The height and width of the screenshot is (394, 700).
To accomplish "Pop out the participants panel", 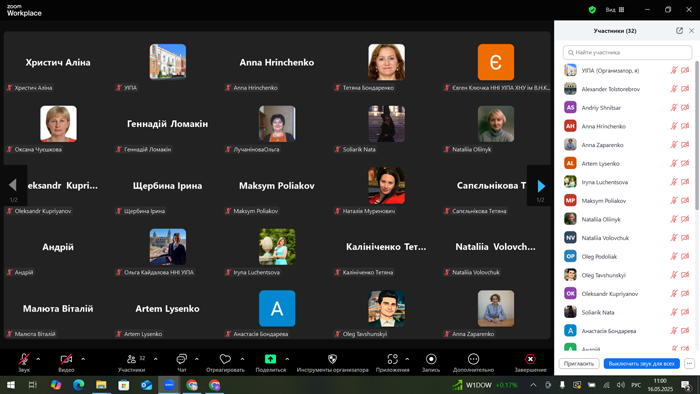I will pos(679,31).
